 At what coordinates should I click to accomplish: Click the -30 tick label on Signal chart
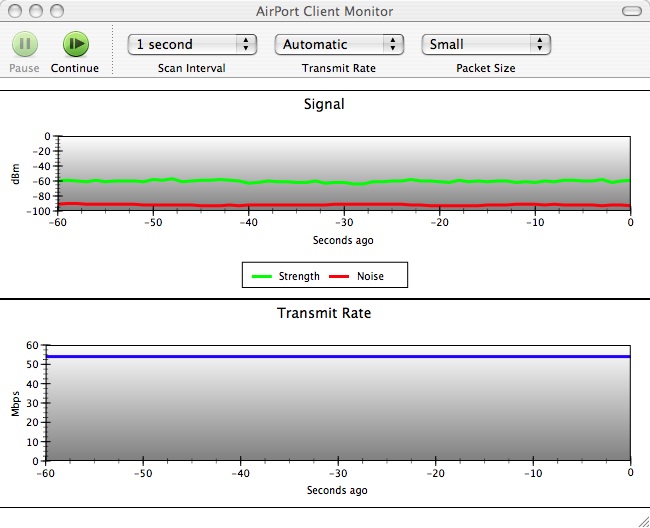[x=344, y=223]
